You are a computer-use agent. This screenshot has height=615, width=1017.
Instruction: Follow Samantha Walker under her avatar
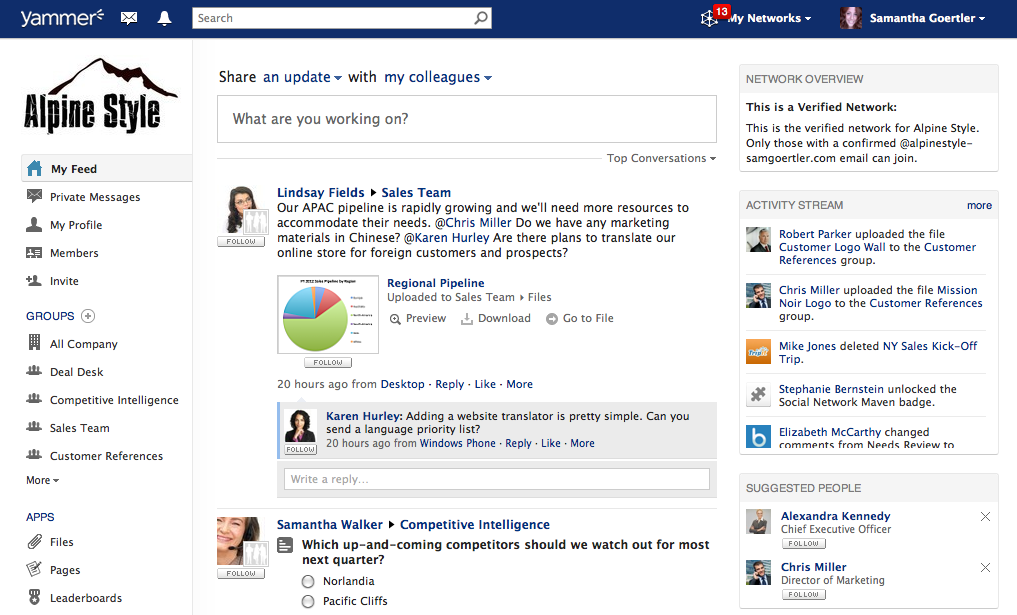coord(241,573)
